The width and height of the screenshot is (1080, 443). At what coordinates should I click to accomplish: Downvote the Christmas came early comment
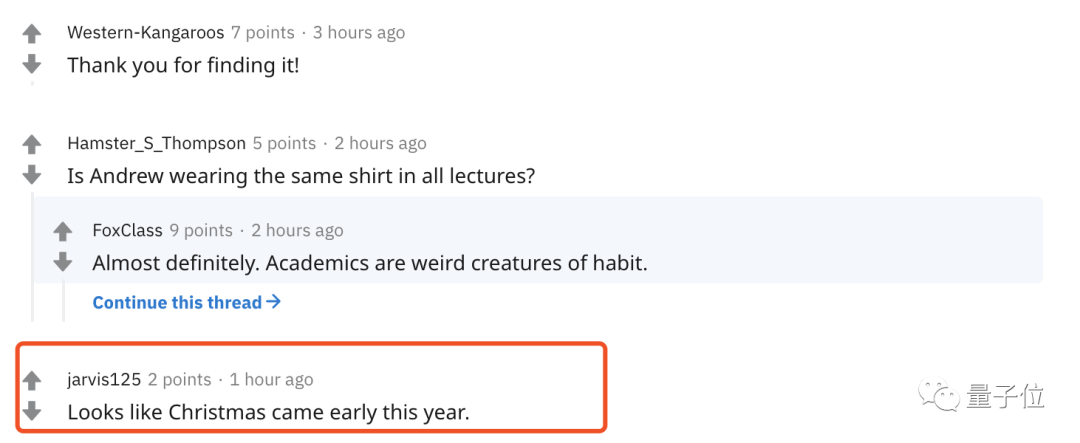tap(32, 410)
